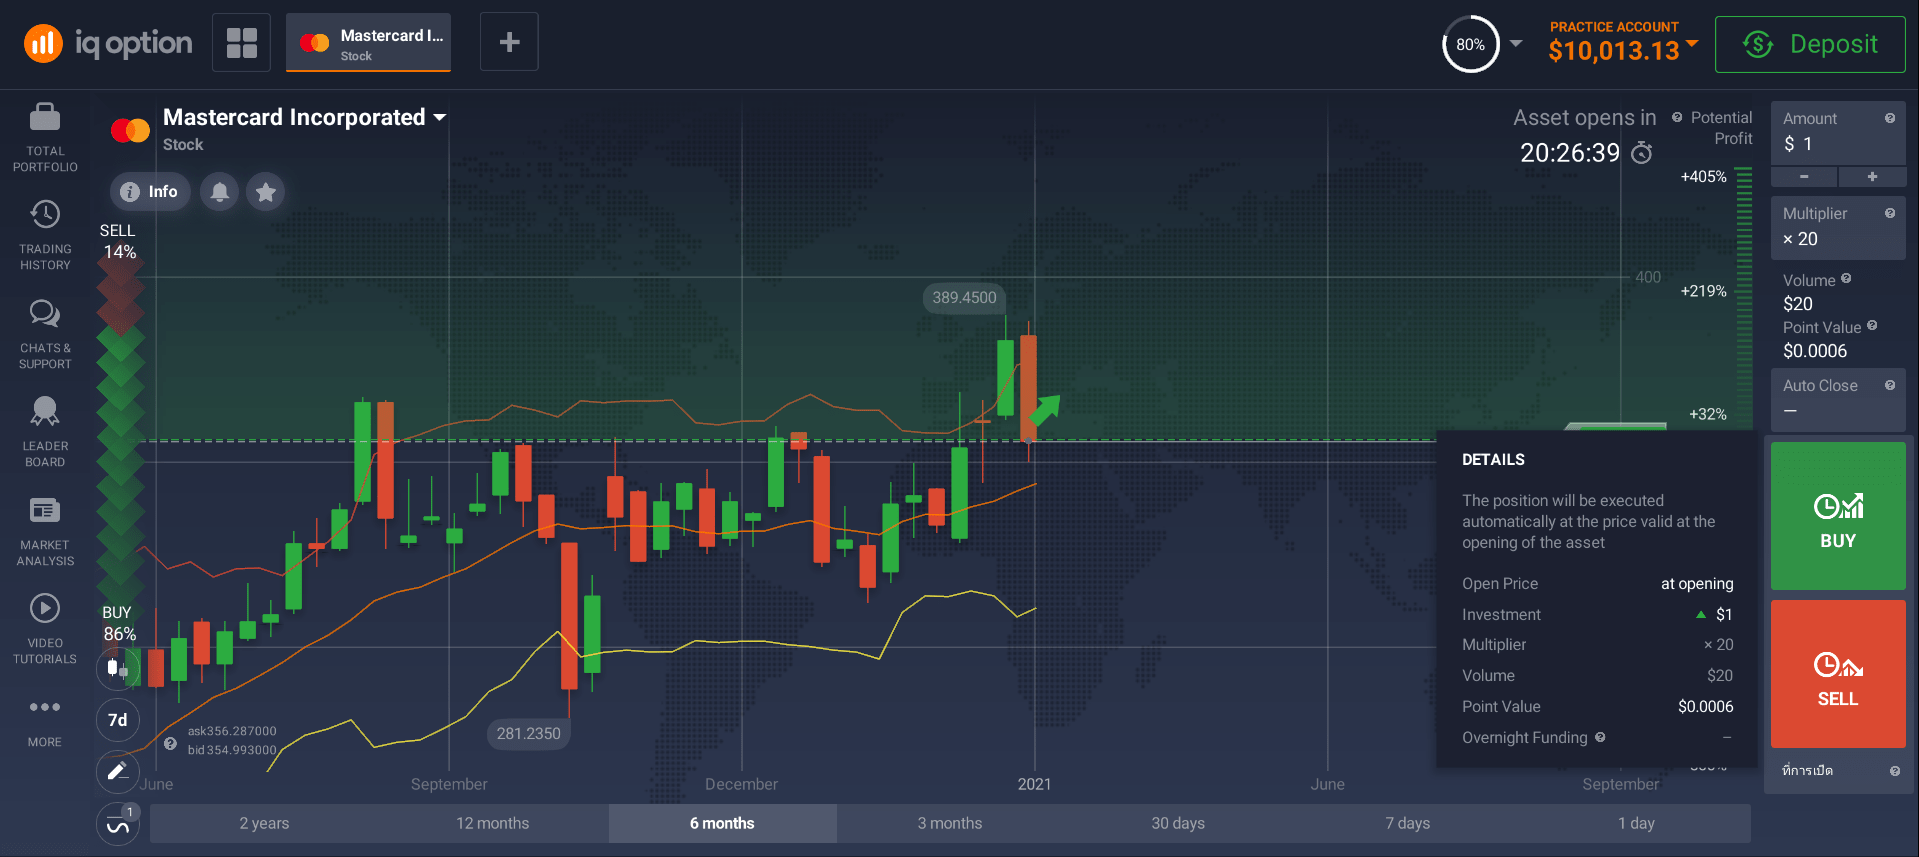
Task: Open Video Tutorials
Action: coord(45,630)
